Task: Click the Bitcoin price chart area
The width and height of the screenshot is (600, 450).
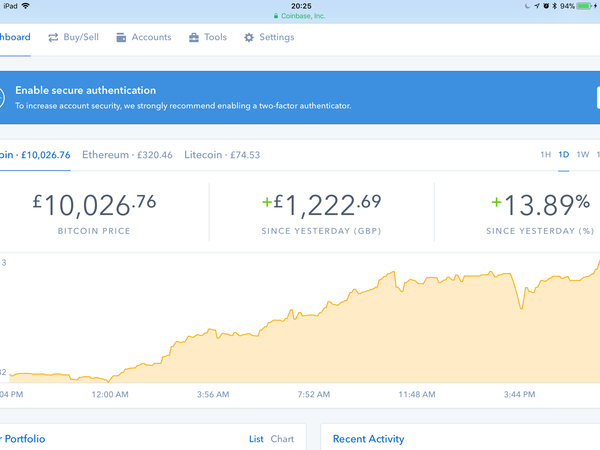Action: click(x=304, y=321)
